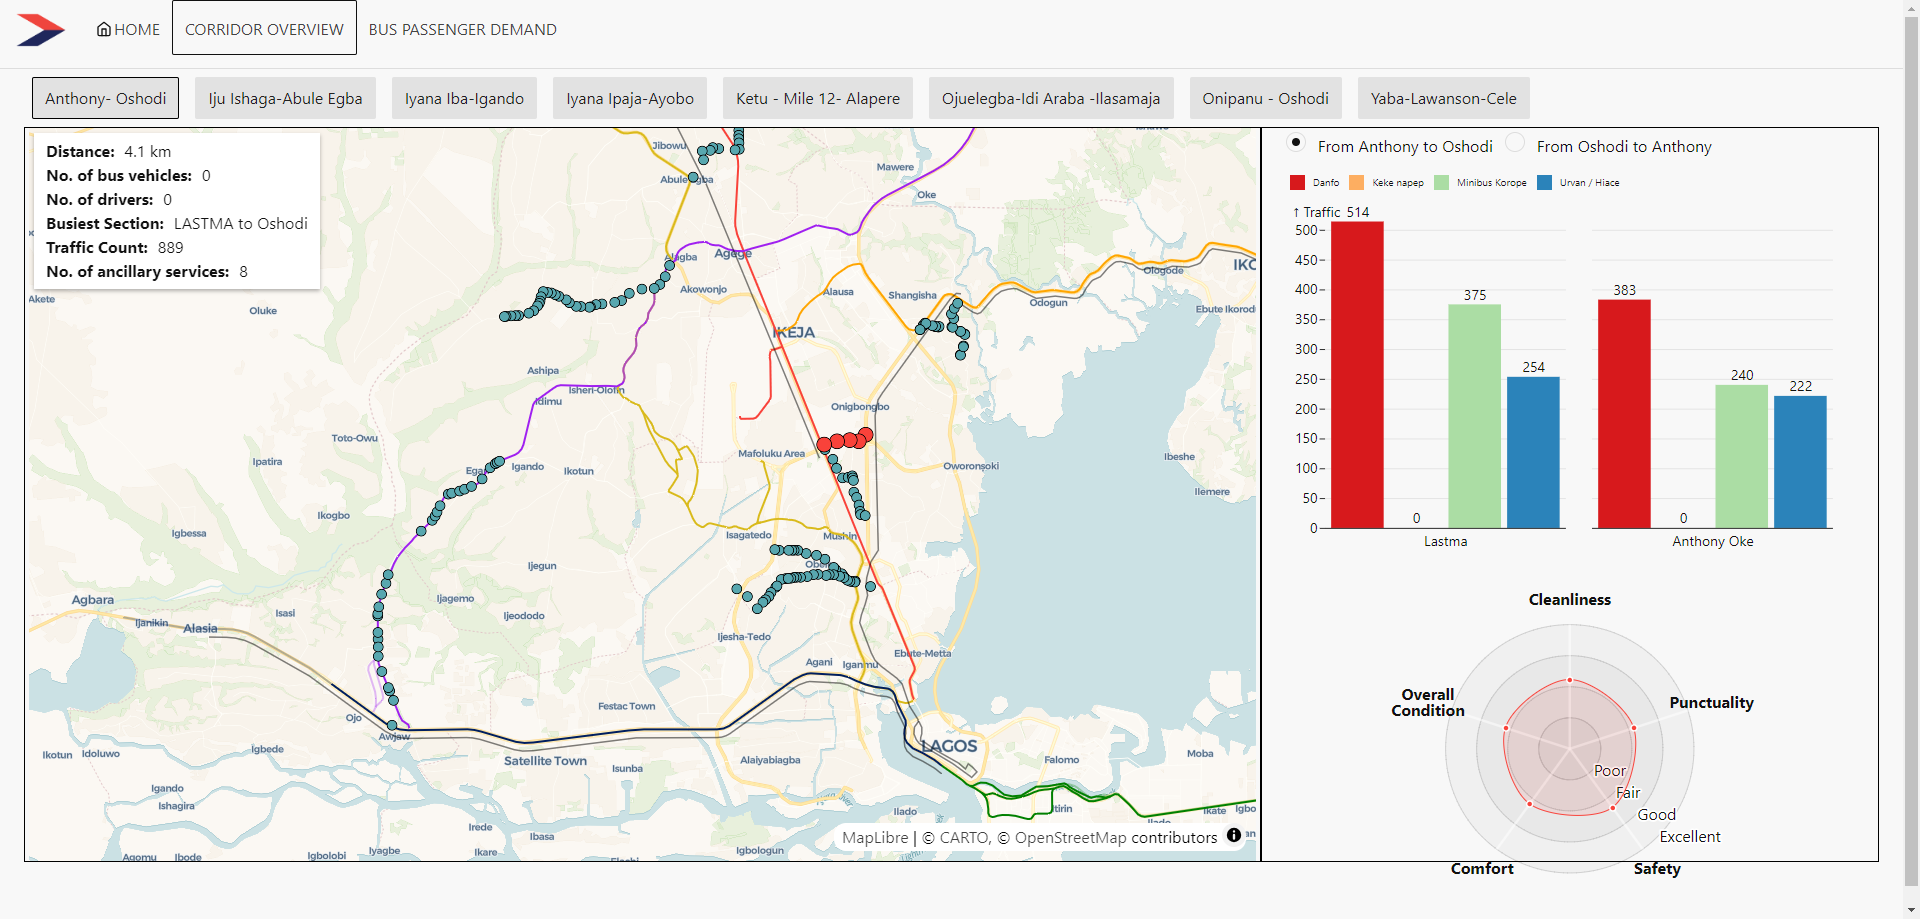The height and width of the screenshot is (919, 1920).
Task: Toggle the map attribution info icon
Action: tap(1234, 835)
